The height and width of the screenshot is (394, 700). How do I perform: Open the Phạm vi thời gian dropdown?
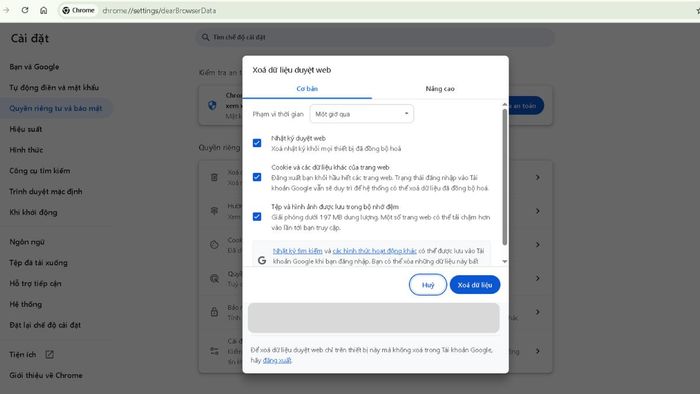point(362,114)
